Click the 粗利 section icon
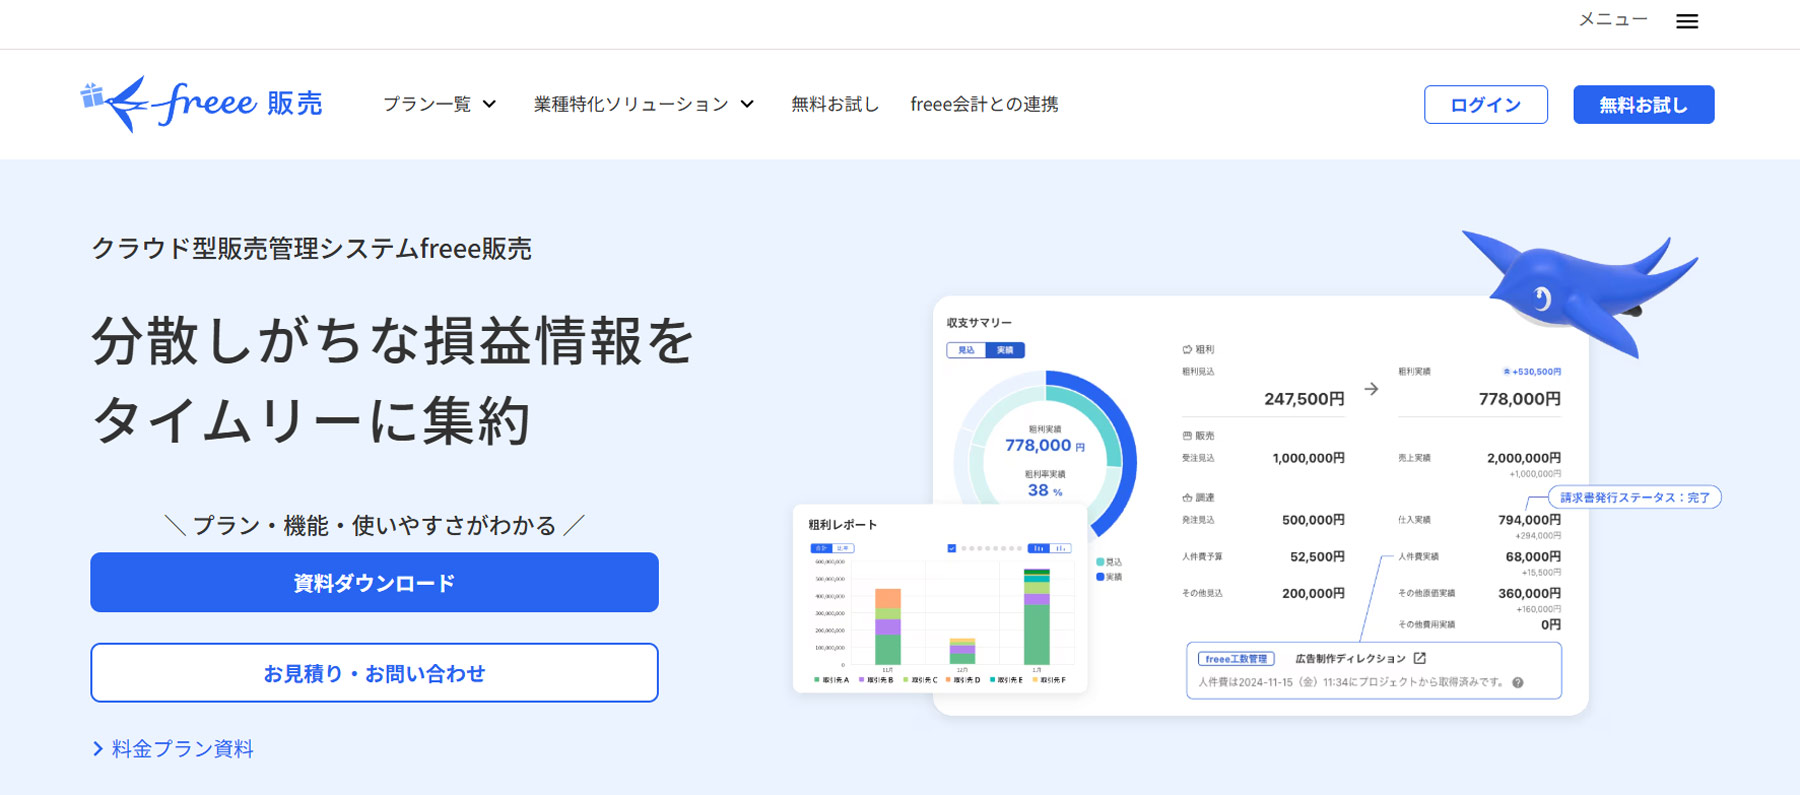This screenshot has width=1800, height=795. [1187, 350]
